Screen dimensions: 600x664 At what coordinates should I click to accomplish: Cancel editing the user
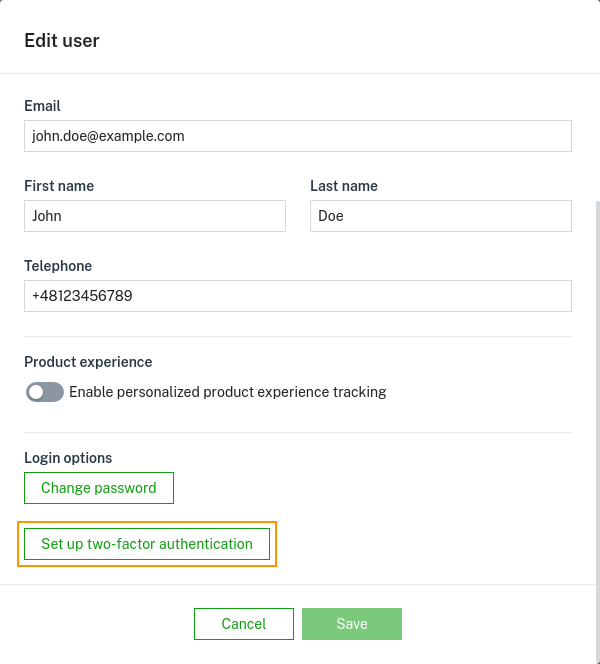coord(244,624)
